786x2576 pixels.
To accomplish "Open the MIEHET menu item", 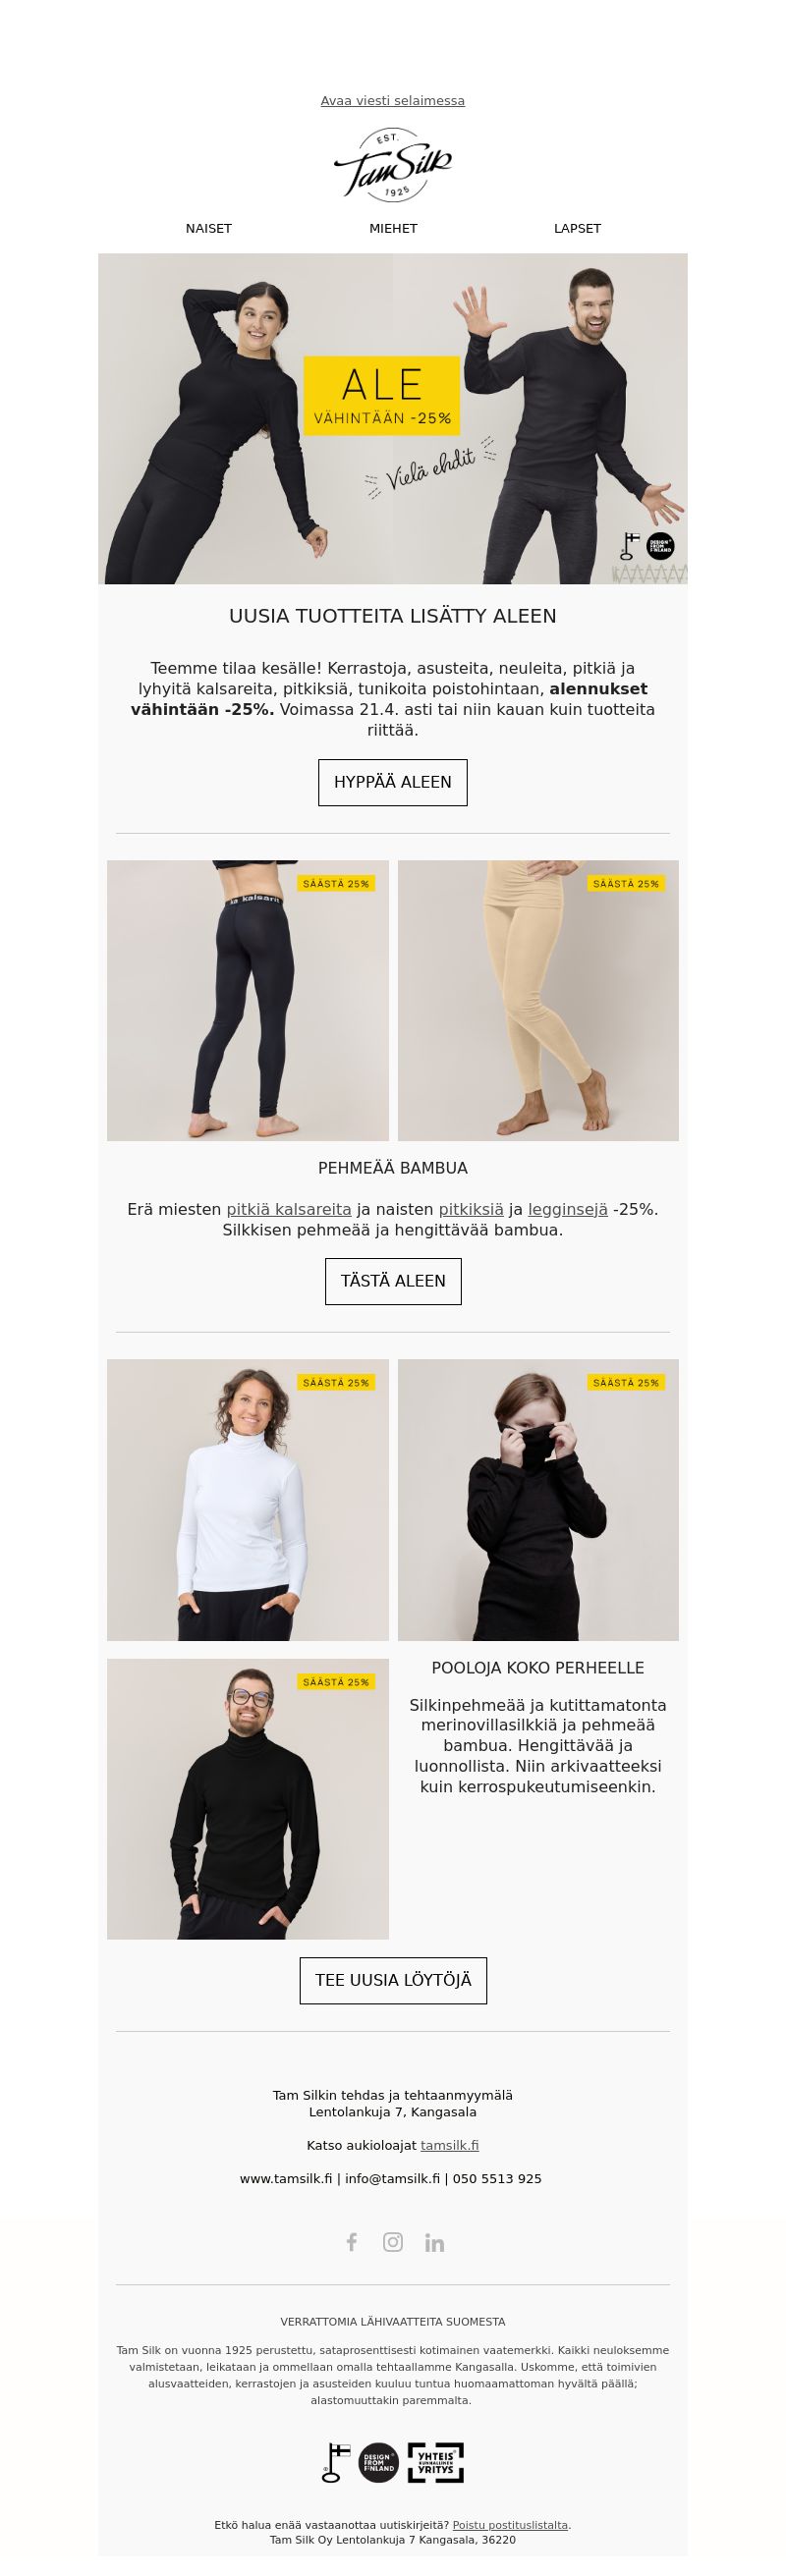I will pos(393,228).
